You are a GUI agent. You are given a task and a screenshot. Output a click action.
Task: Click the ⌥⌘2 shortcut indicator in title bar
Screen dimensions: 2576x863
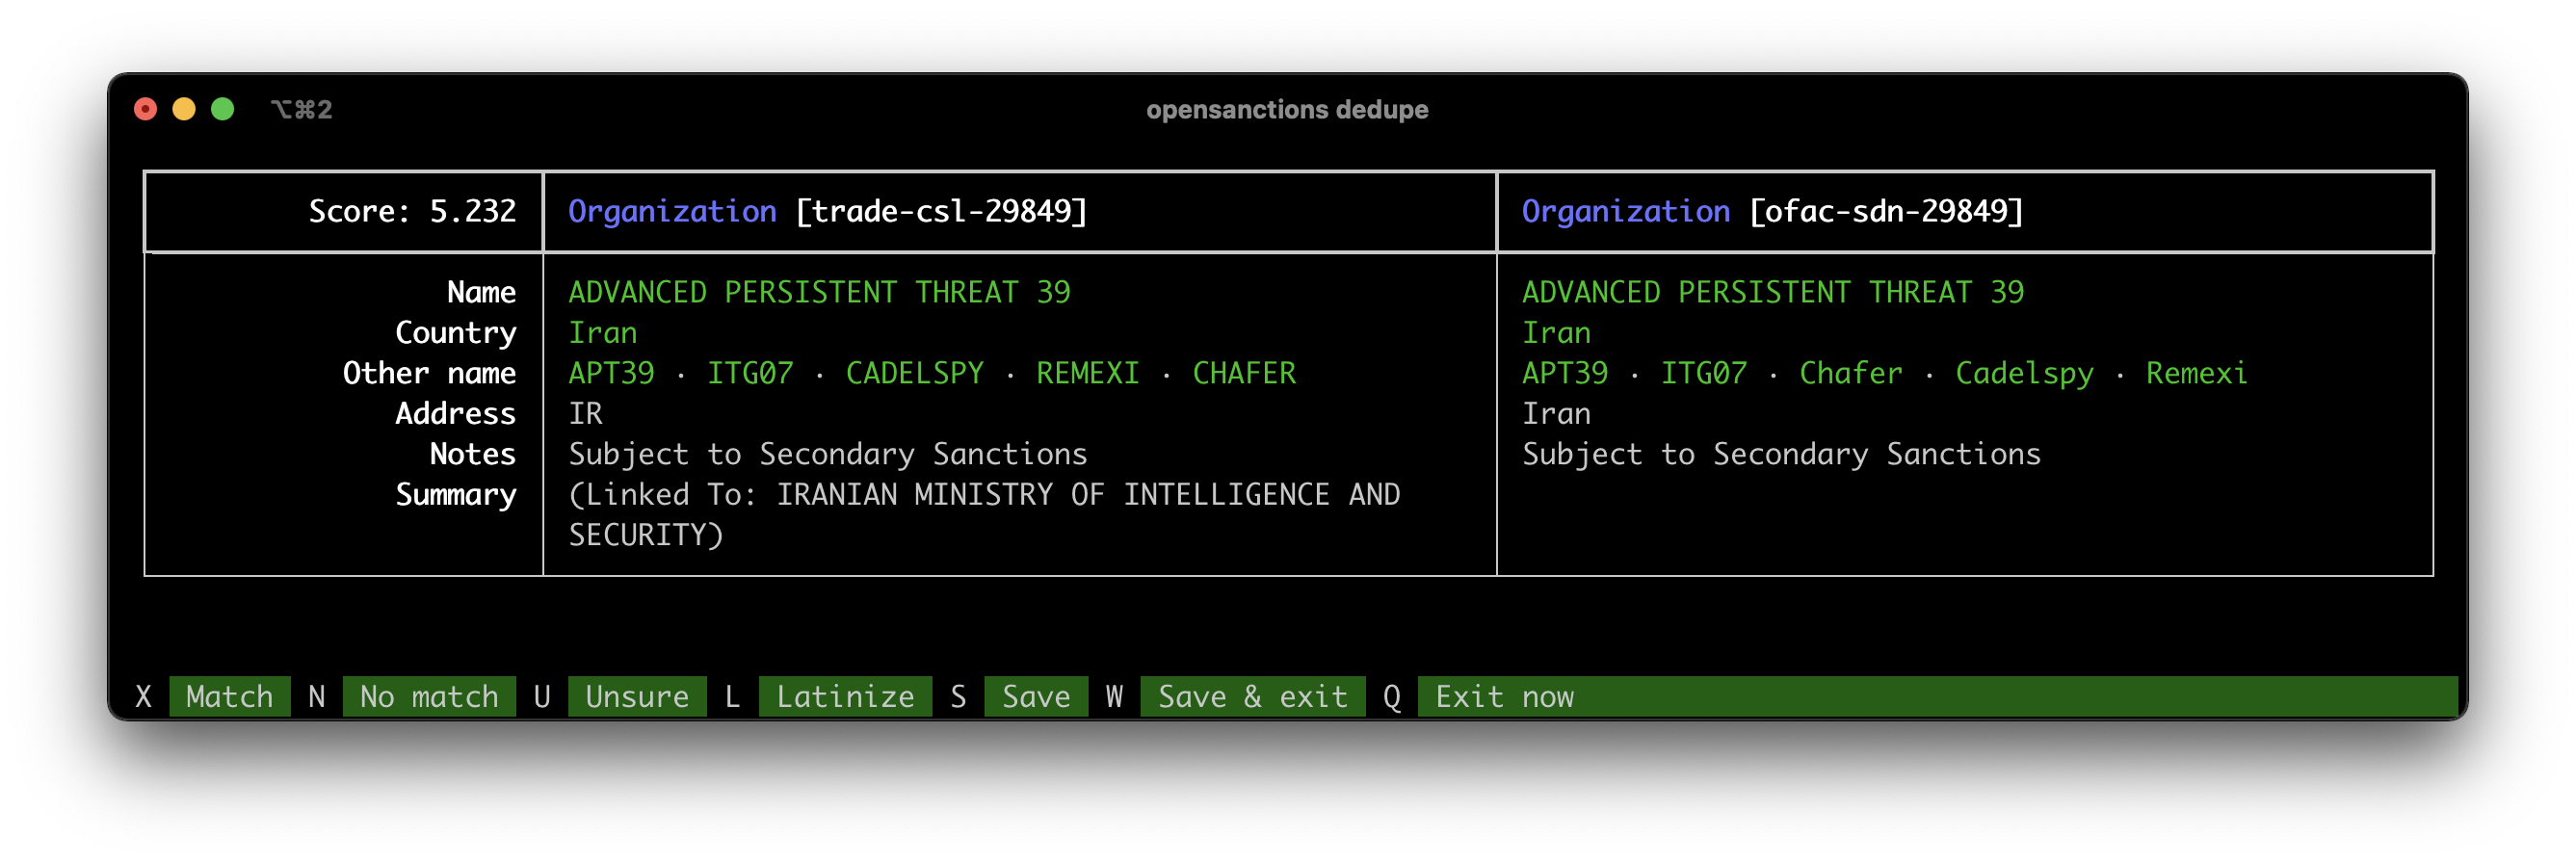[301, 109]
